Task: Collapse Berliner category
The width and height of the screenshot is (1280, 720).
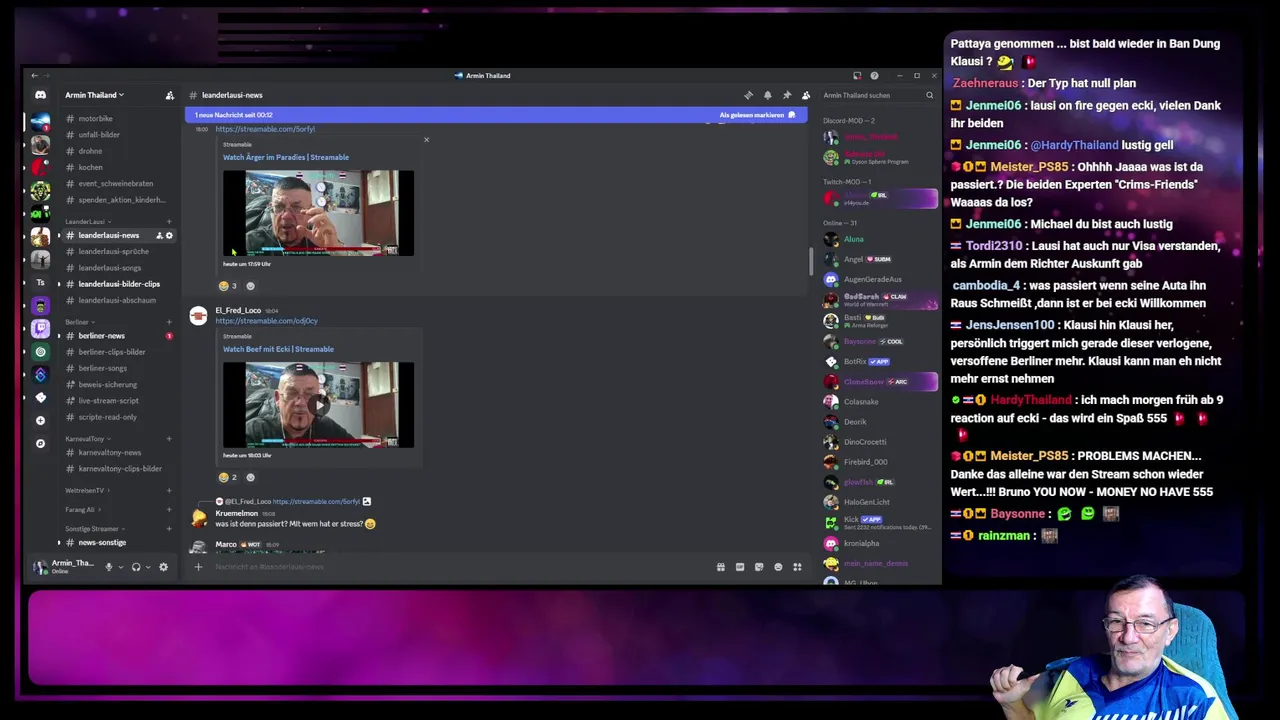Action: click(80, 322)
